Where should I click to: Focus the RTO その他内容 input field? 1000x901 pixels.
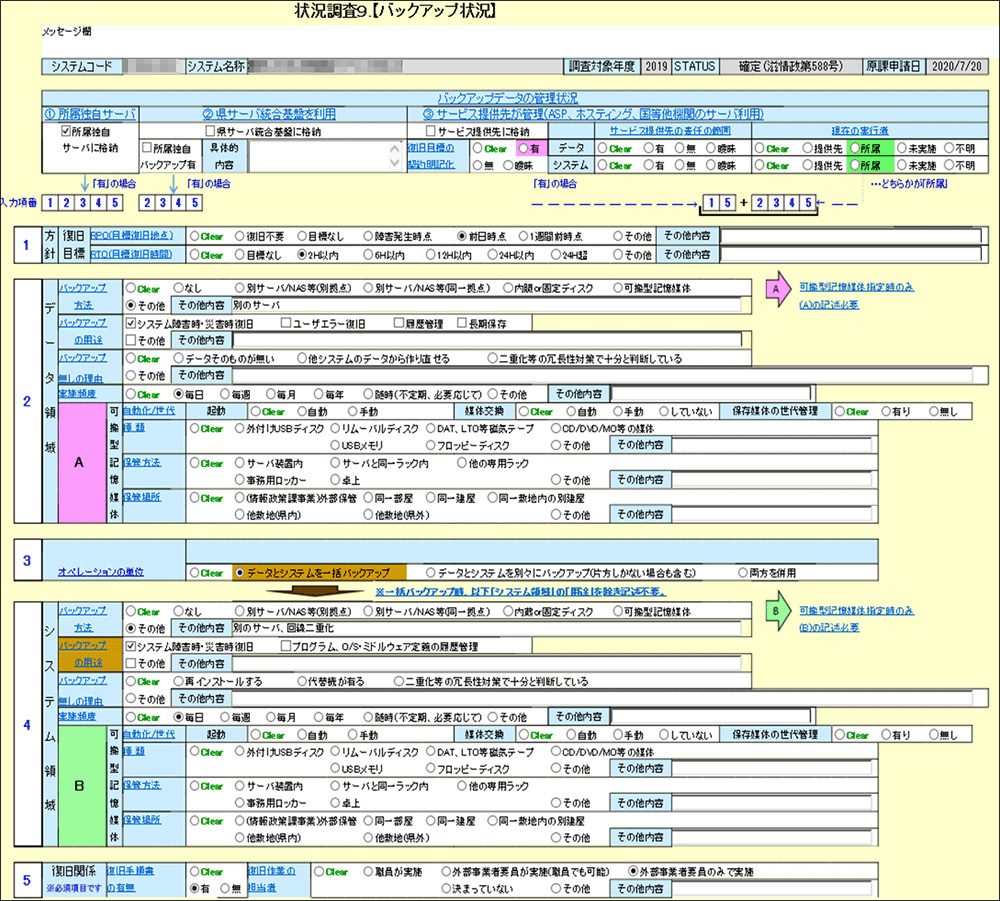tap(851, 254)
